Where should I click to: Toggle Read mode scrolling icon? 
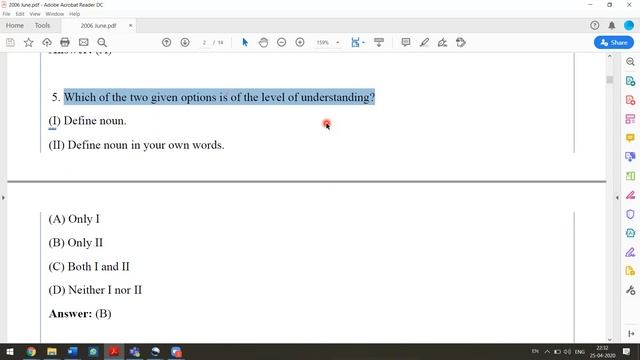point(379,42)
